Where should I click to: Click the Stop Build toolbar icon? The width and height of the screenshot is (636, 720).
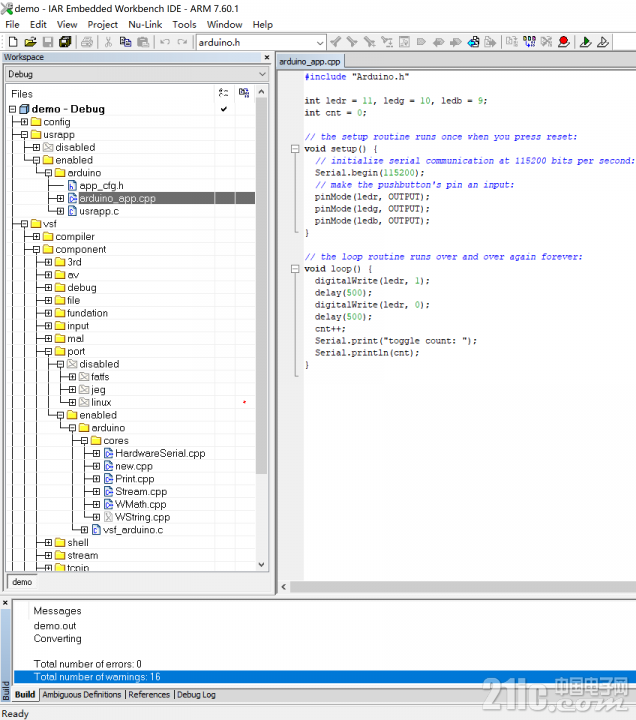(546, 42)
